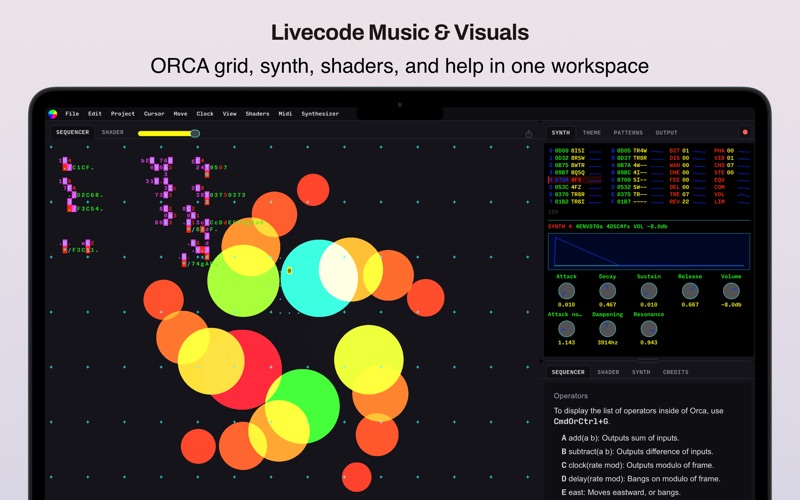The image size is (800, 500).
Task: Click the share icon above the grid
Action: (x=529, y=134)
